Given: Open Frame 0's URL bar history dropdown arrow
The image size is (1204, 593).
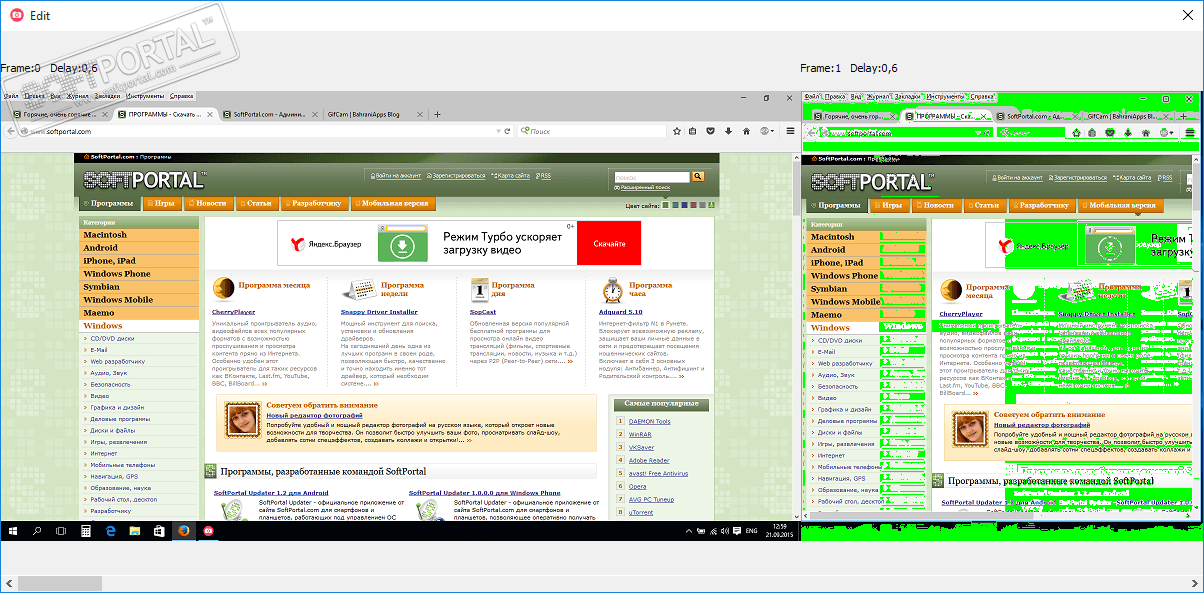Looking at the screenshot, I should pyautogui.click(x=497, y=131).
